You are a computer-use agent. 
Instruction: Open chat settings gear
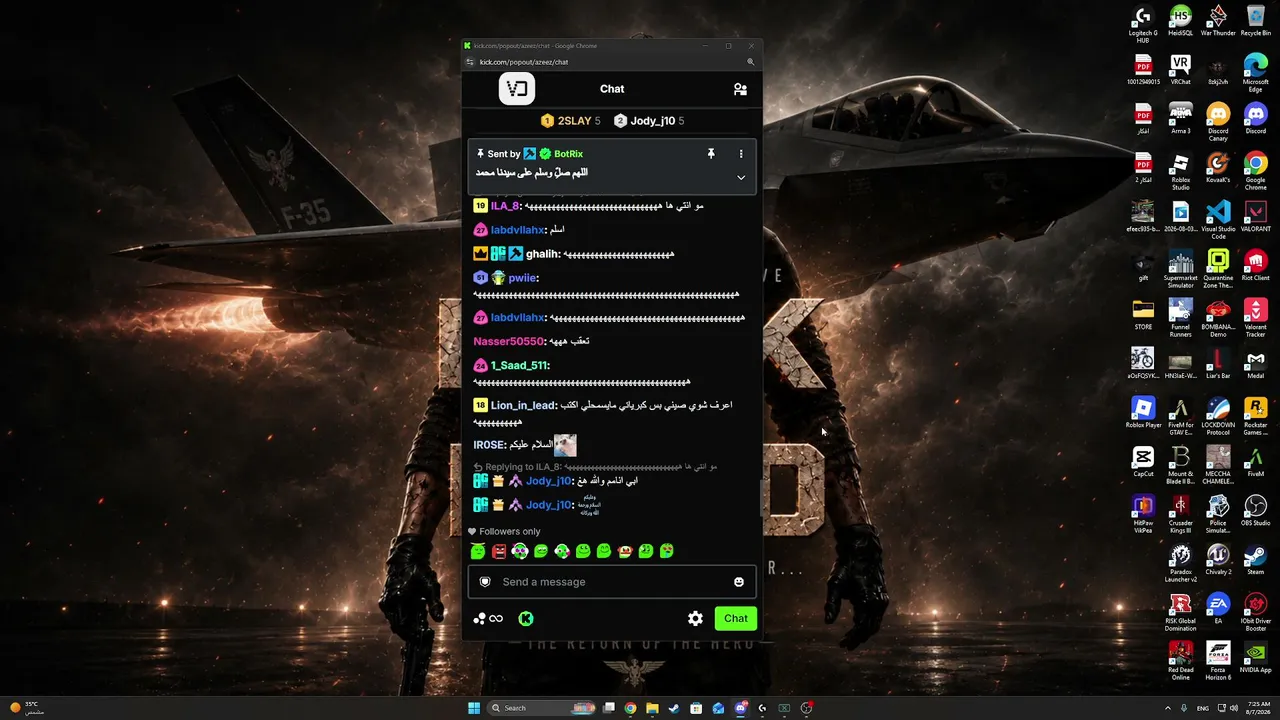[695, 618]
